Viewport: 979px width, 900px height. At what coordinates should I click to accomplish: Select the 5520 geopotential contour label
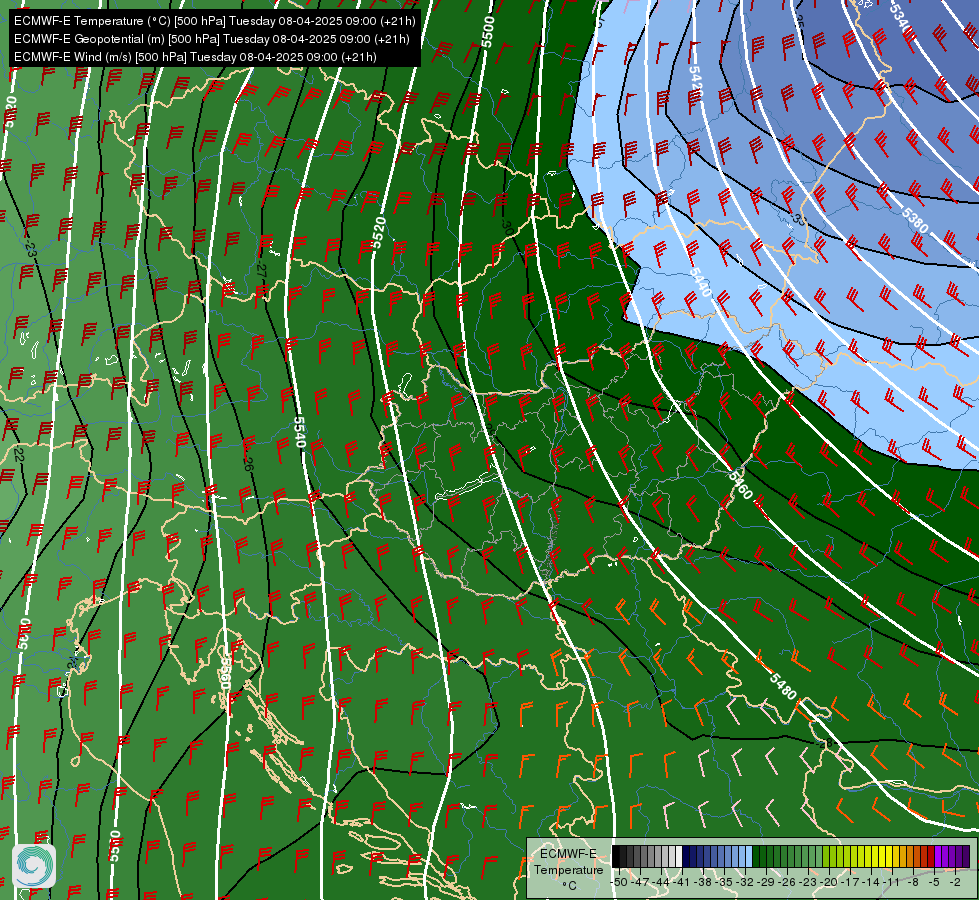pos(380,232)
